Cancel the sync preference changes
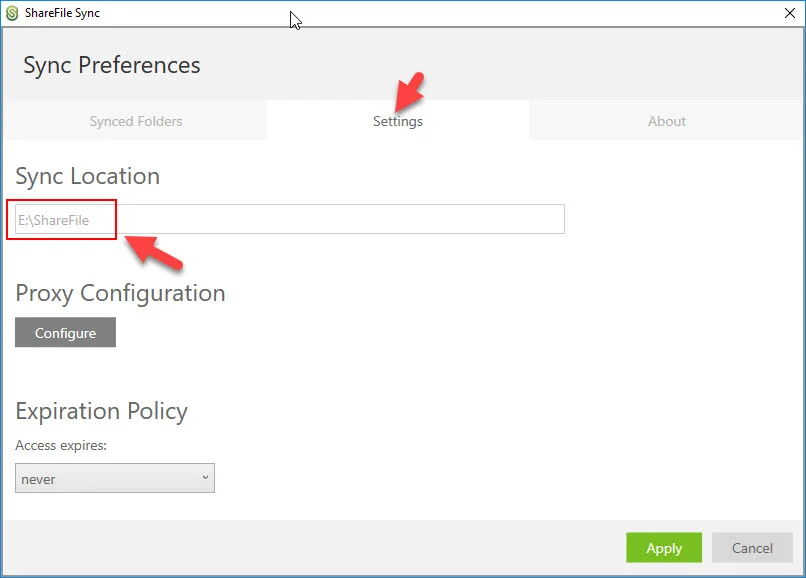This screenshot has width=806, height=578. (752, 548)
